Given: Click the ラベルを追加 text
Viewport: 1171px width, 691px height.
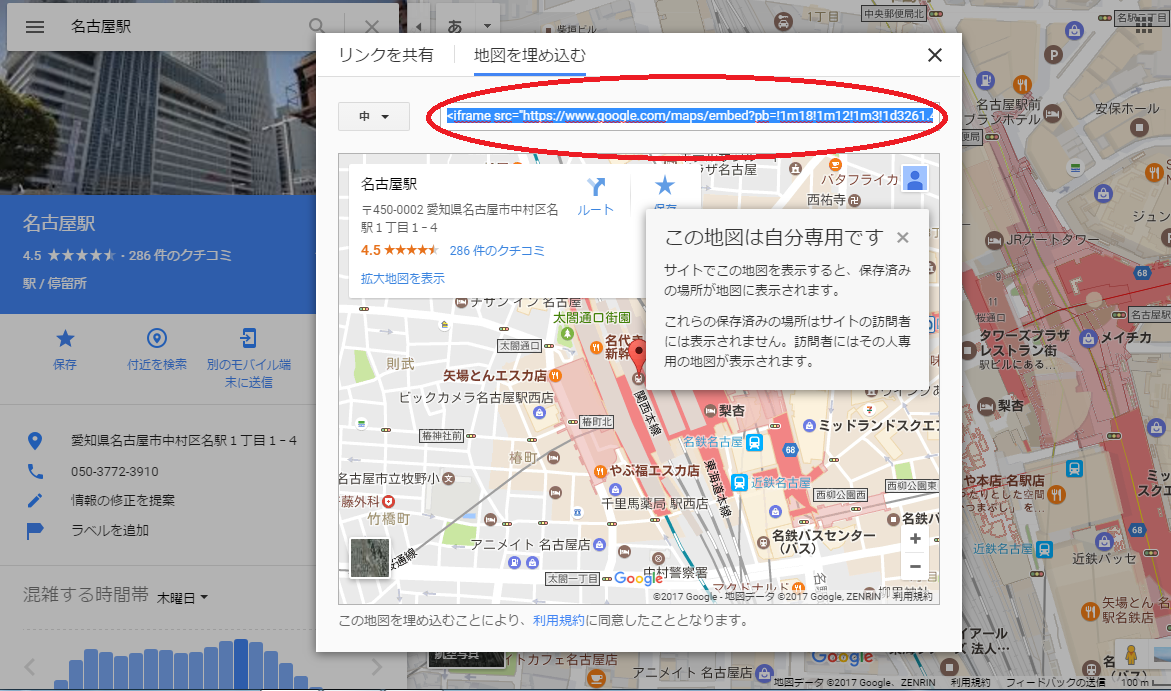Looking at the screenshot, I should [x=110, y=530].
